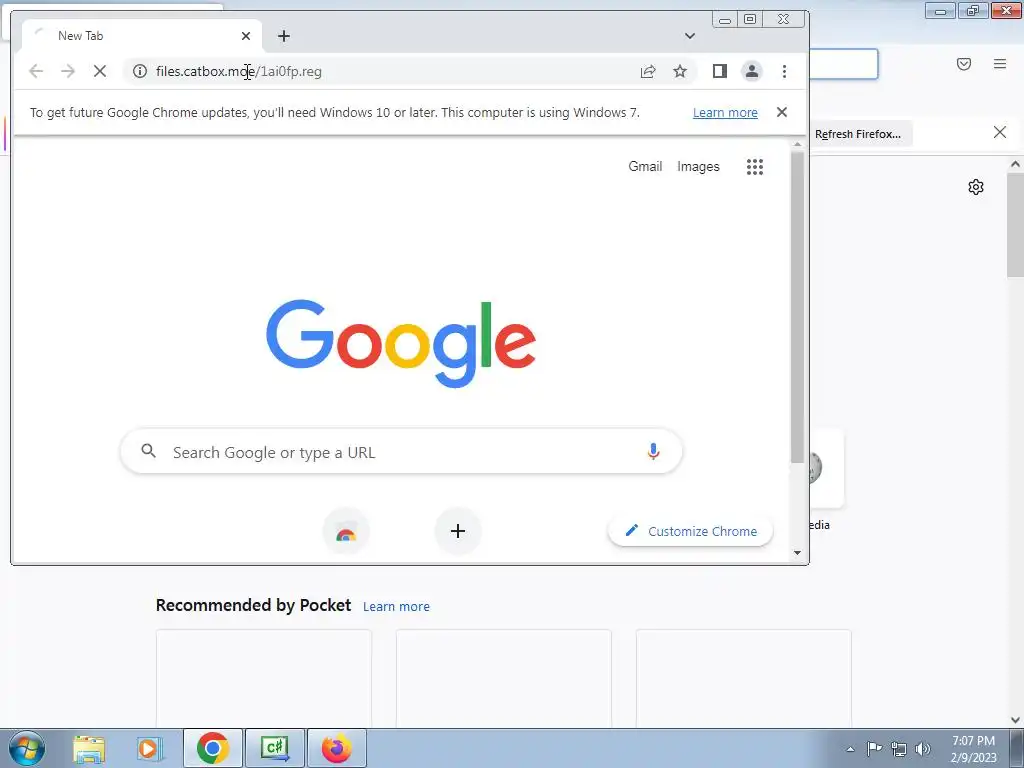The height and width of the screenshot is (768, 1024).
Task: View site information icon in address bar
Action: [x=140, y=71]
